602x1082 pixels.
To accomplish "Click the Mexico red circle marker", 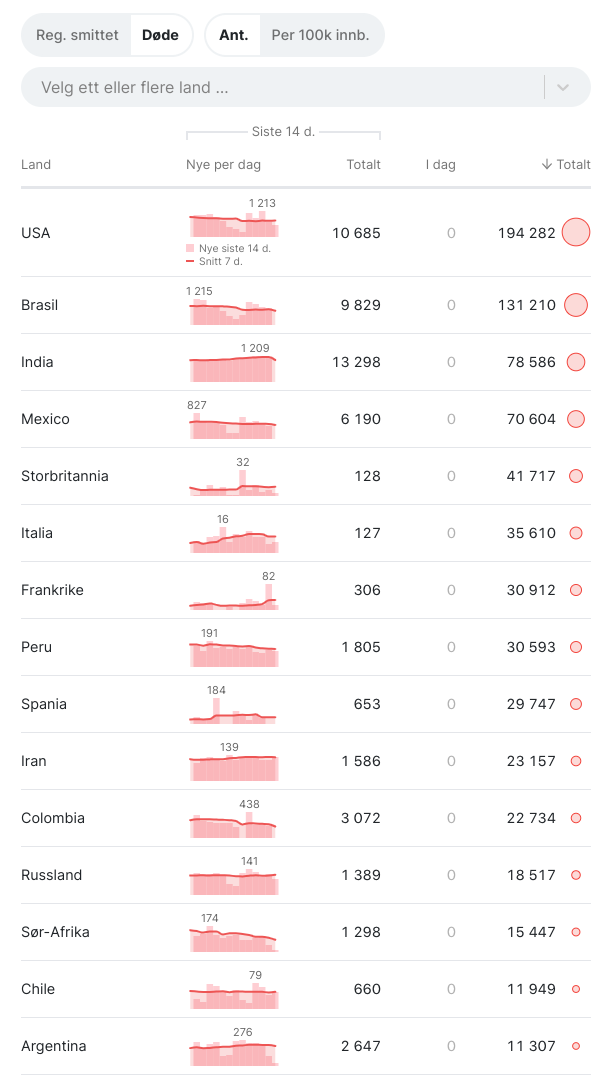I will 576,419.
